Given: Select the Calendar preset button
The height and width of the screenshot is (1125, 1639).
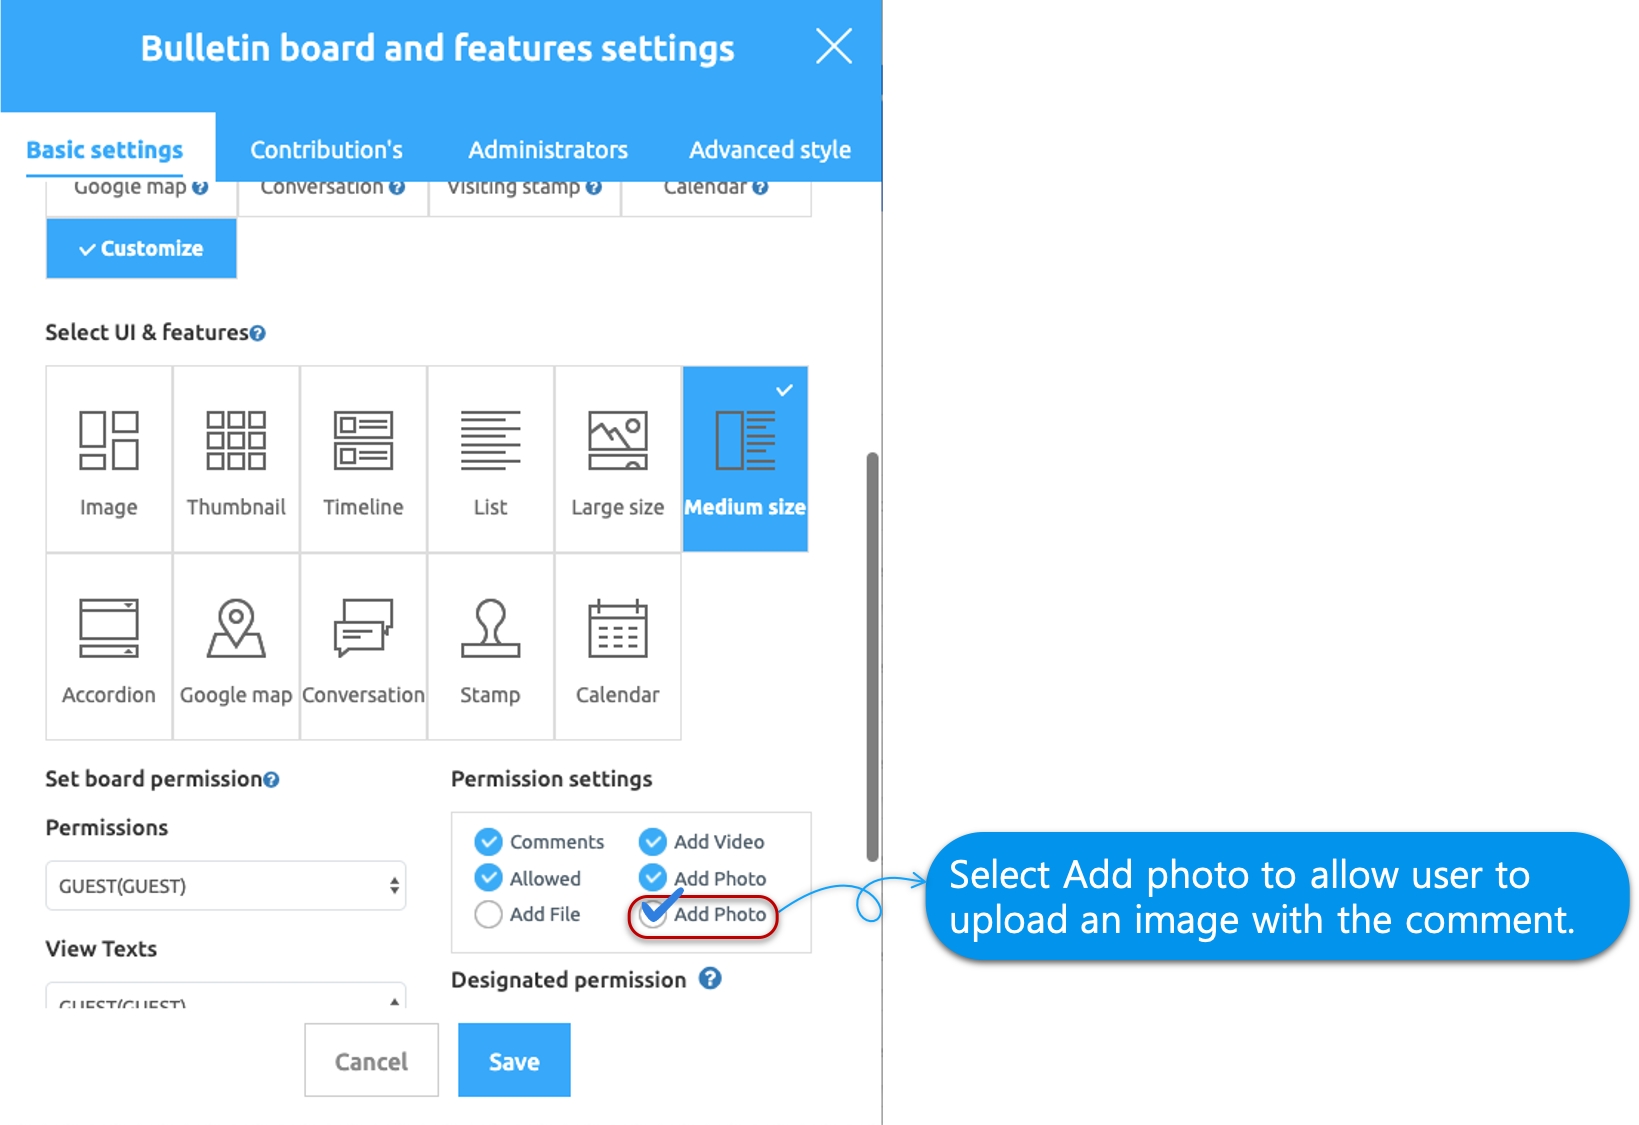Looking at the screenshot, I should point(716,197).
